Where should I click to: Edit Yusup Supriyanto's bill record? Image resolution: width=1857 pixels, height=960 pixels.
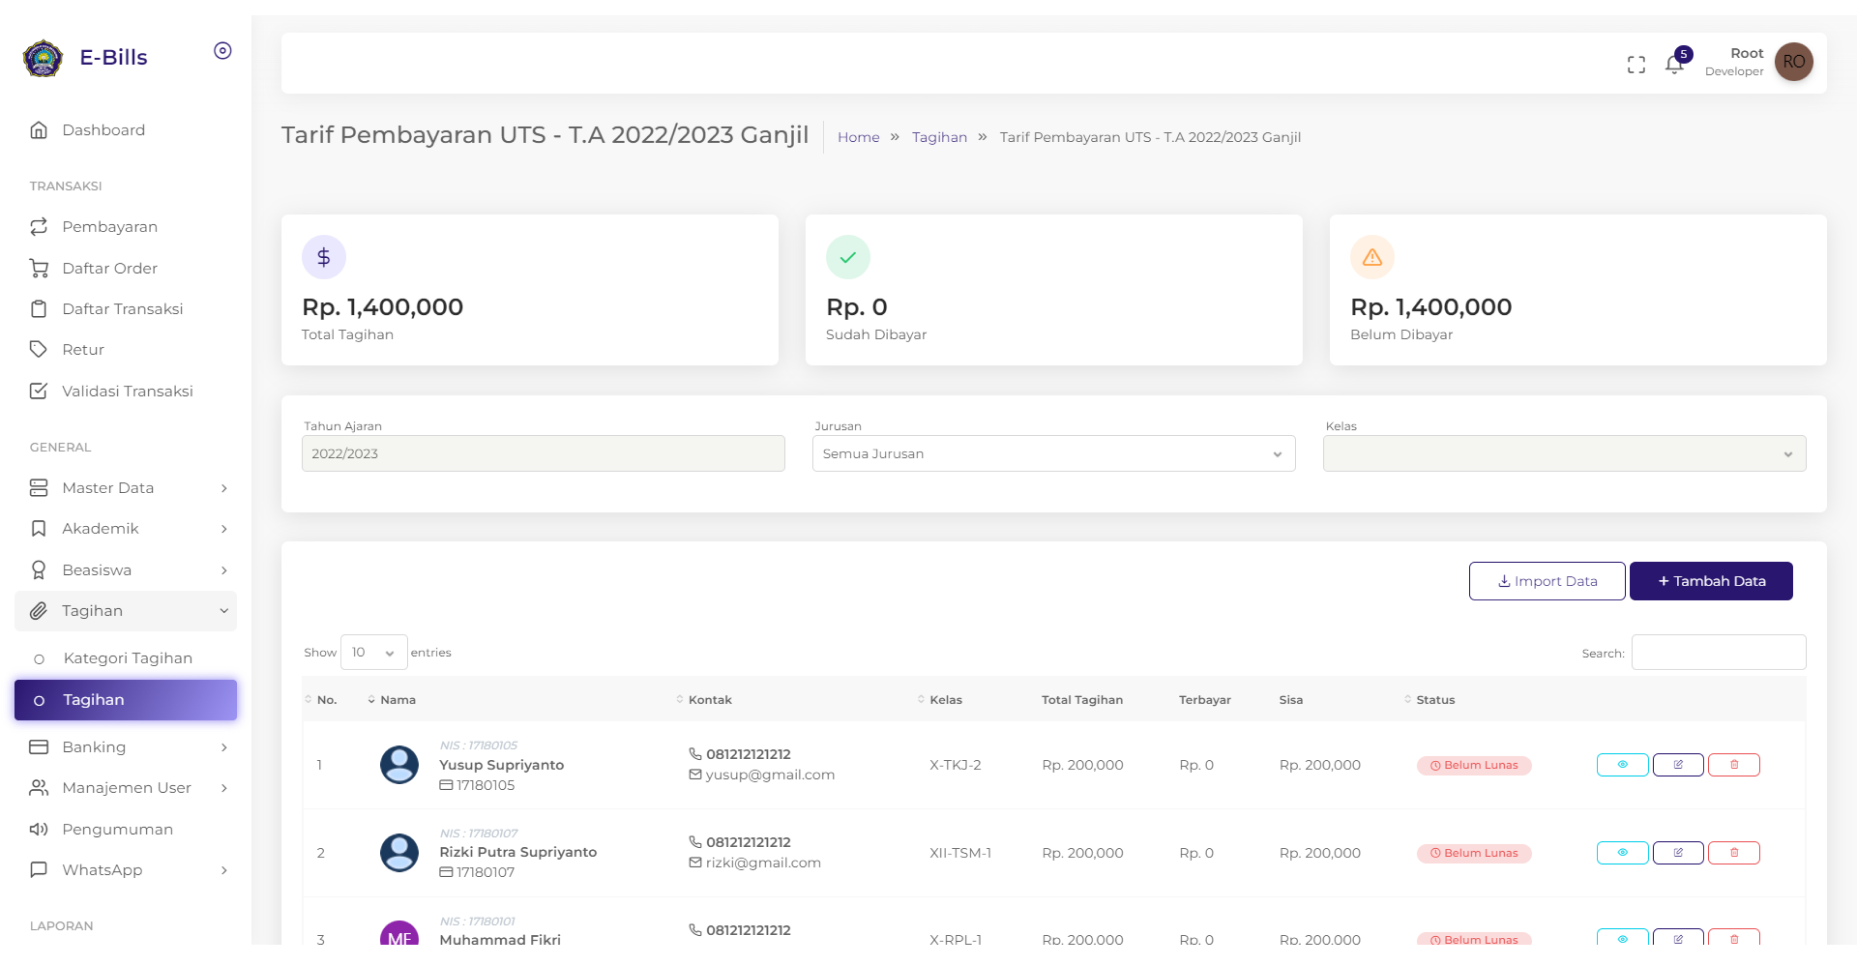pyautogui.click(x=1677, y=765)
